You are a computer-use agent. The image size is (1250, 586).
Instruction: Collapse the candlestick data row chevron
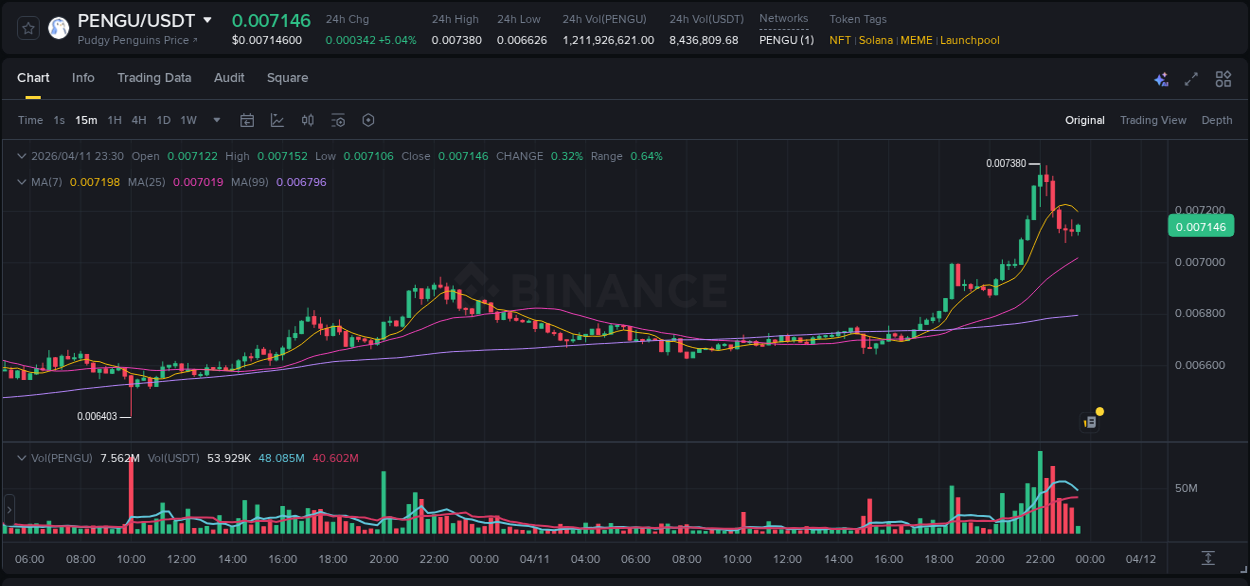tap(22, 156)
